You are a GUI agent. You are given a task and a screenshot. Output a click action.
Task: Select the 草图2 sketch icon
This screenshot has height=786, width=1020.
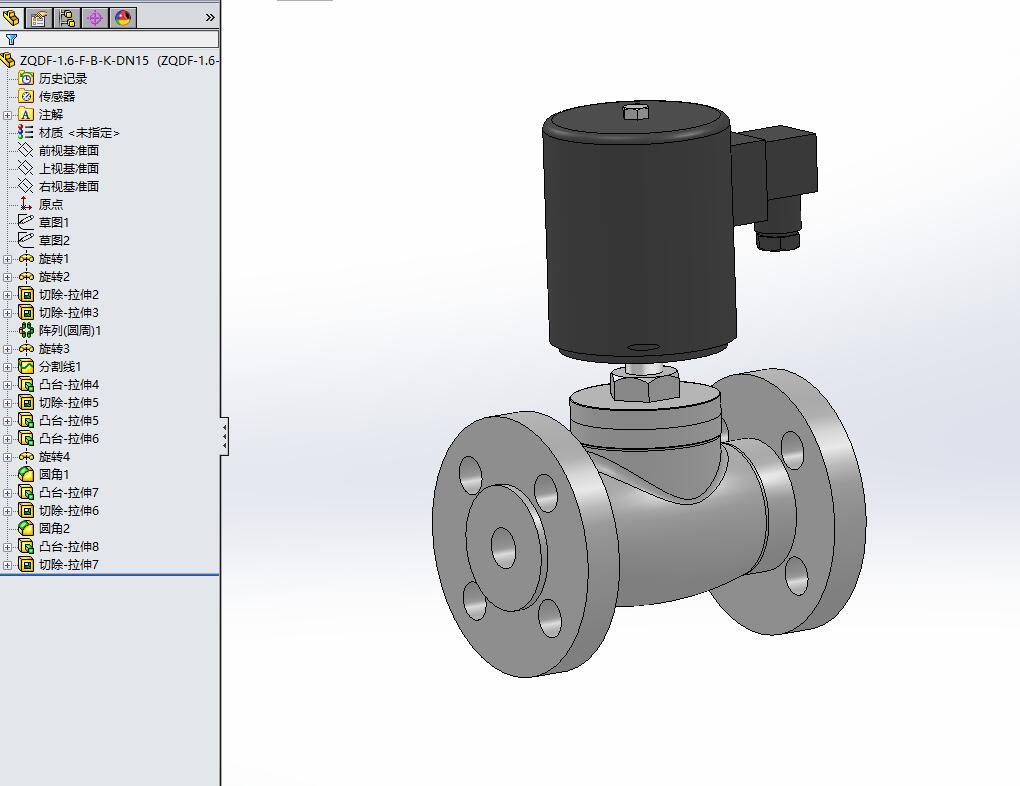25,240
